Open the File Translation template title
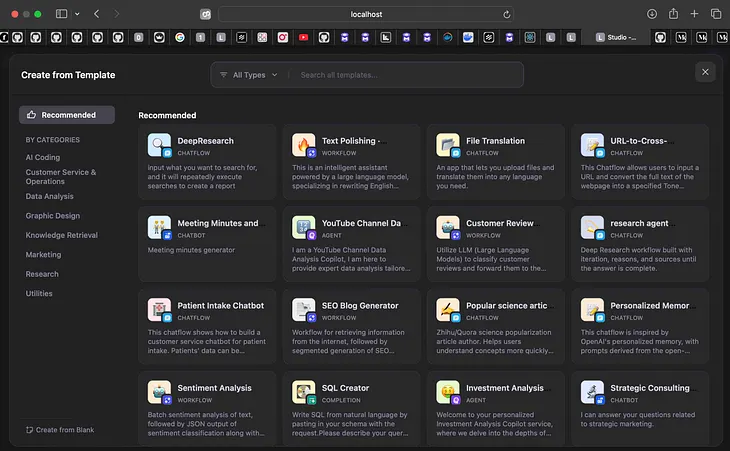 tap(495, 141)
